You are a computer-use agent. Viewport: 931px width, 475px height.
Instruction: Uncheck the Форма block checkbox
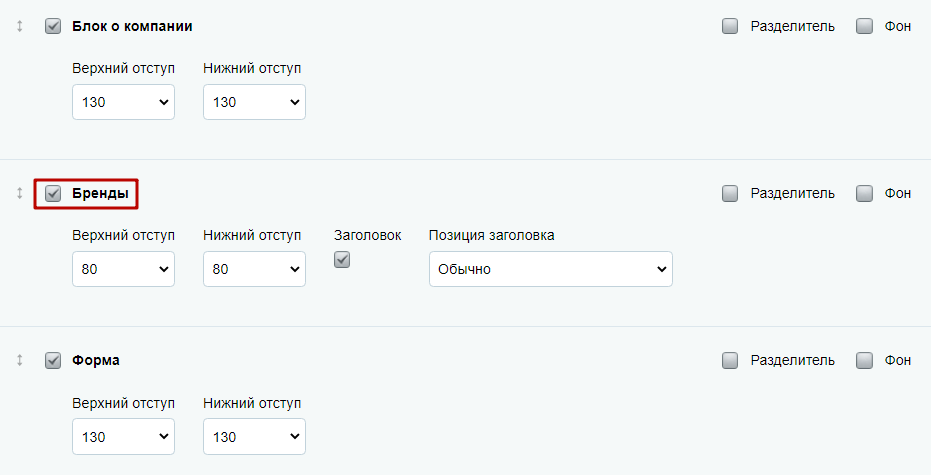click(53, 360)
